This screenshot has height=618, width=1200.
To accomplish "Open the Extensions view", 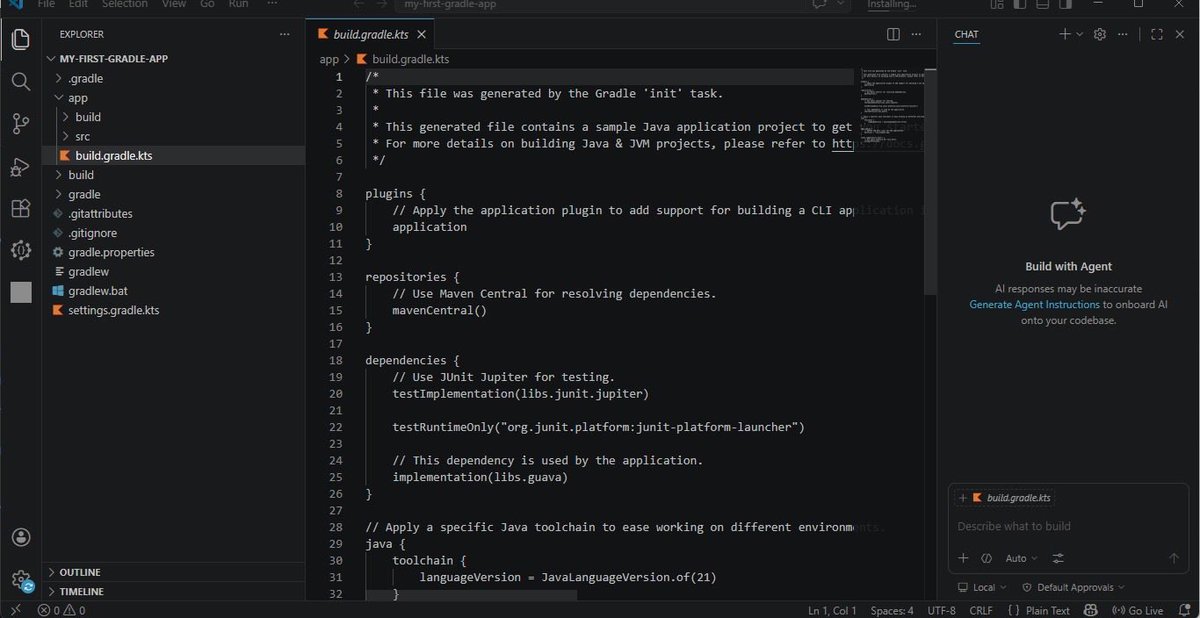I will 20,208.
